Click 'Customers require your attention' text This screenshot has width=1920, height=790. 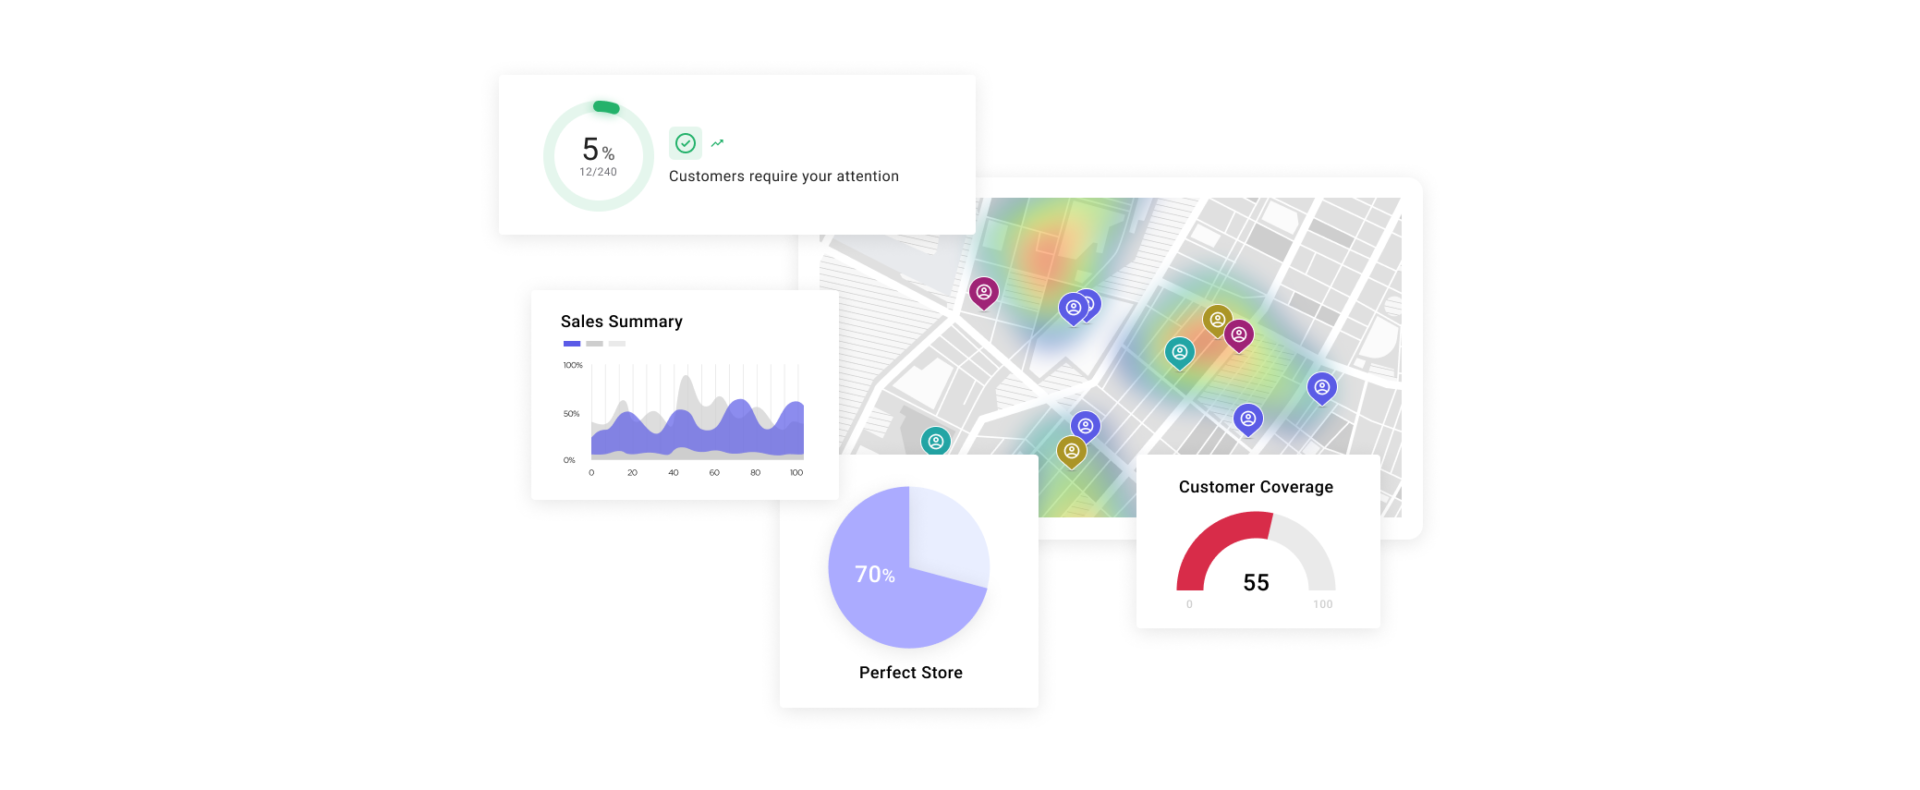(784, 176)
